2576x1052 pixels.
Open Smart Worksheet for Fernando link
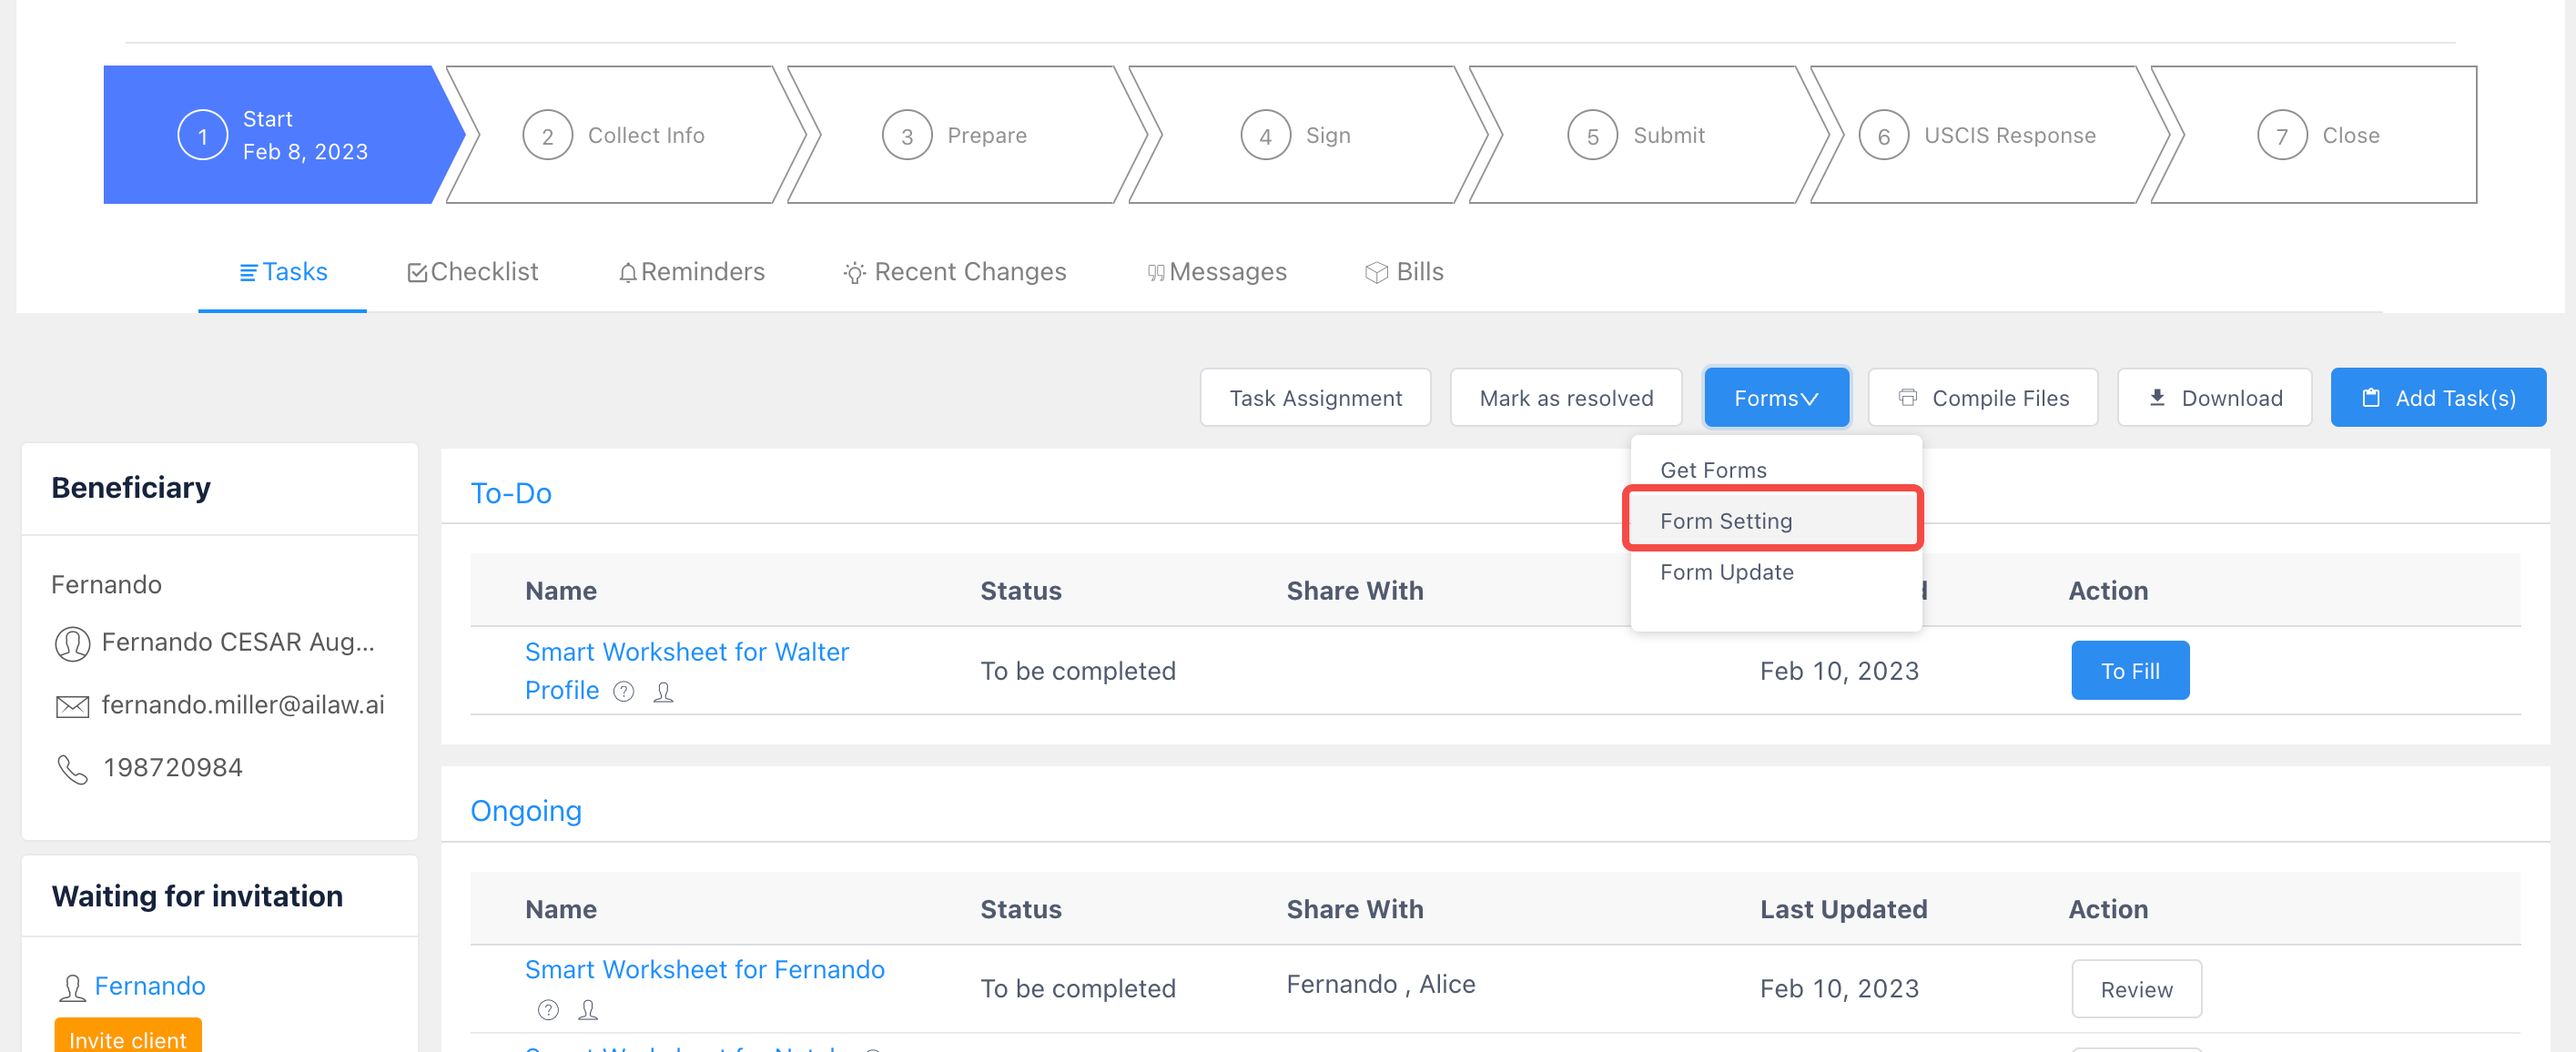[704, 970]
